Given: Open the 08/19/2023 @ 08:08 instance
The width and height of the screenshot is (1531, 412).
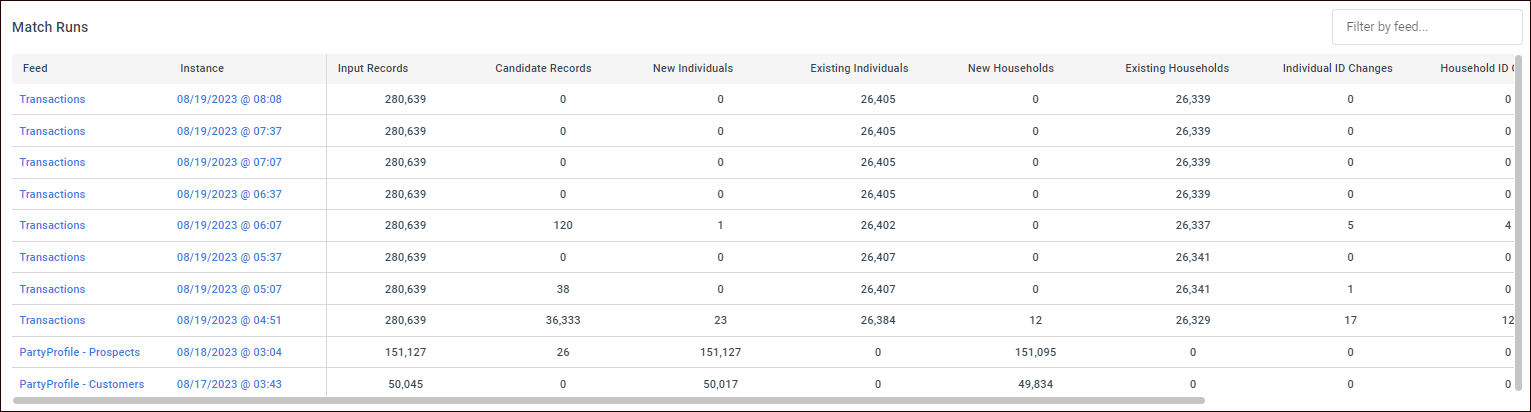Looking at the screenshot, I should [x=229, y=99].
